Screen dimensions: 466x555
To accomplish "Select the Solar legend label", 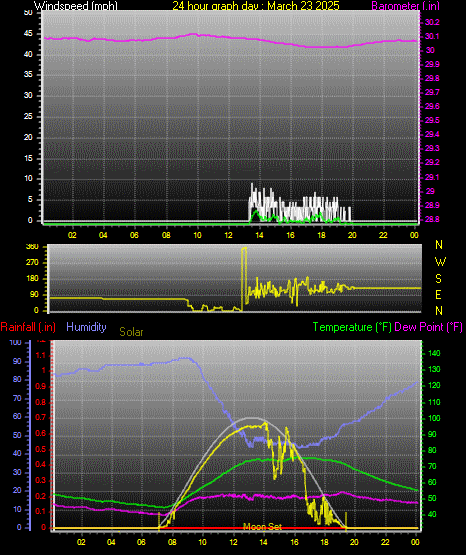I will coord(131,332).
